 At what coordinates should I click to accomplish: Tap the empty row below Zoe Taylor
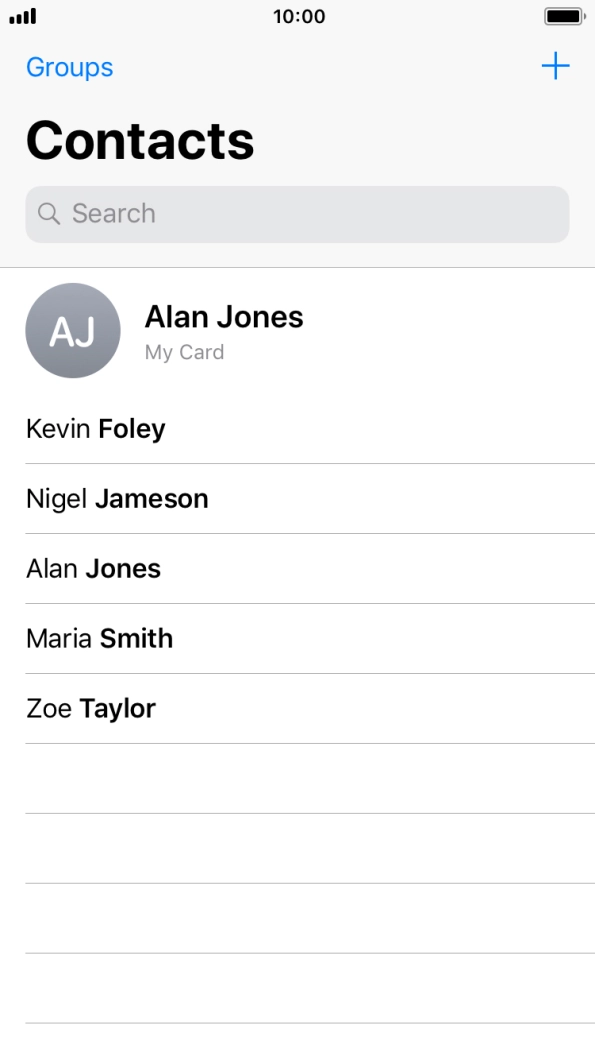point(297,775)
